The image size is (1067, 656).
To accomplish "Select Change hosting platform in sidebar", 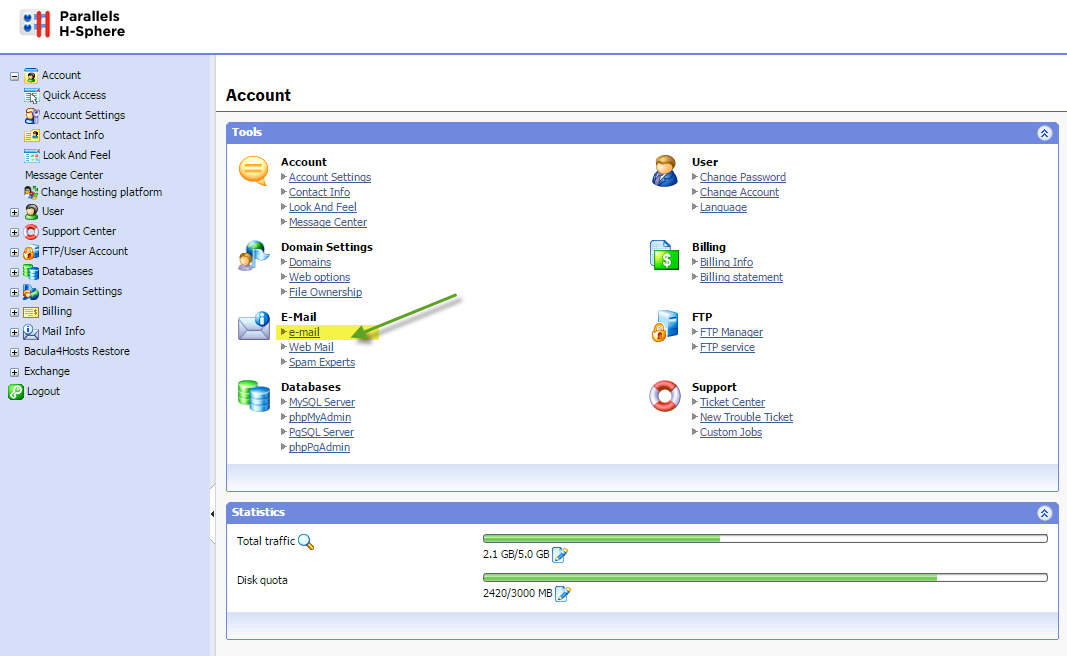I will coord(101,192).
